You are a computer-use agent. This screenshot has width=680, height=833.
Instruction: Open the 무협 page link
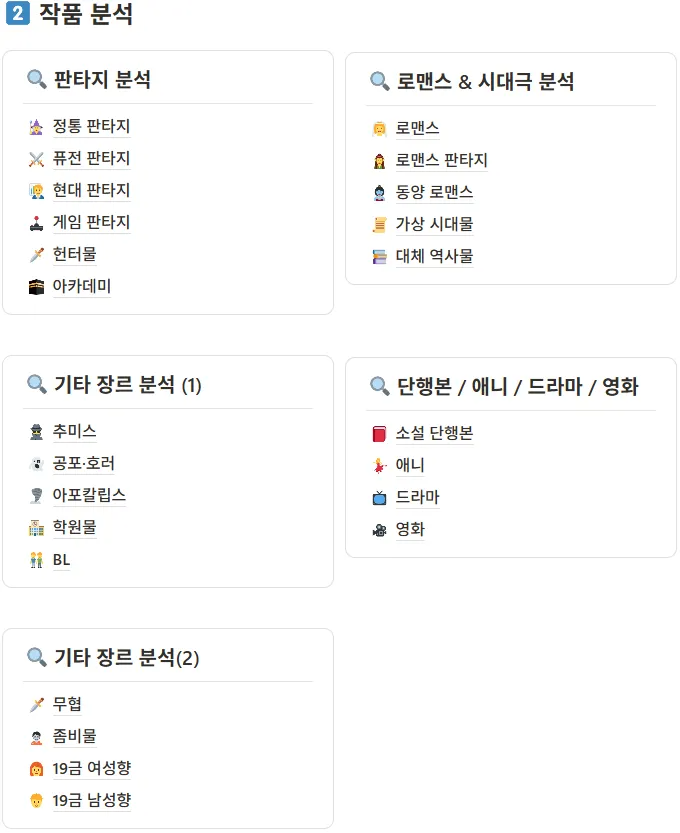(x=67, y=705)
